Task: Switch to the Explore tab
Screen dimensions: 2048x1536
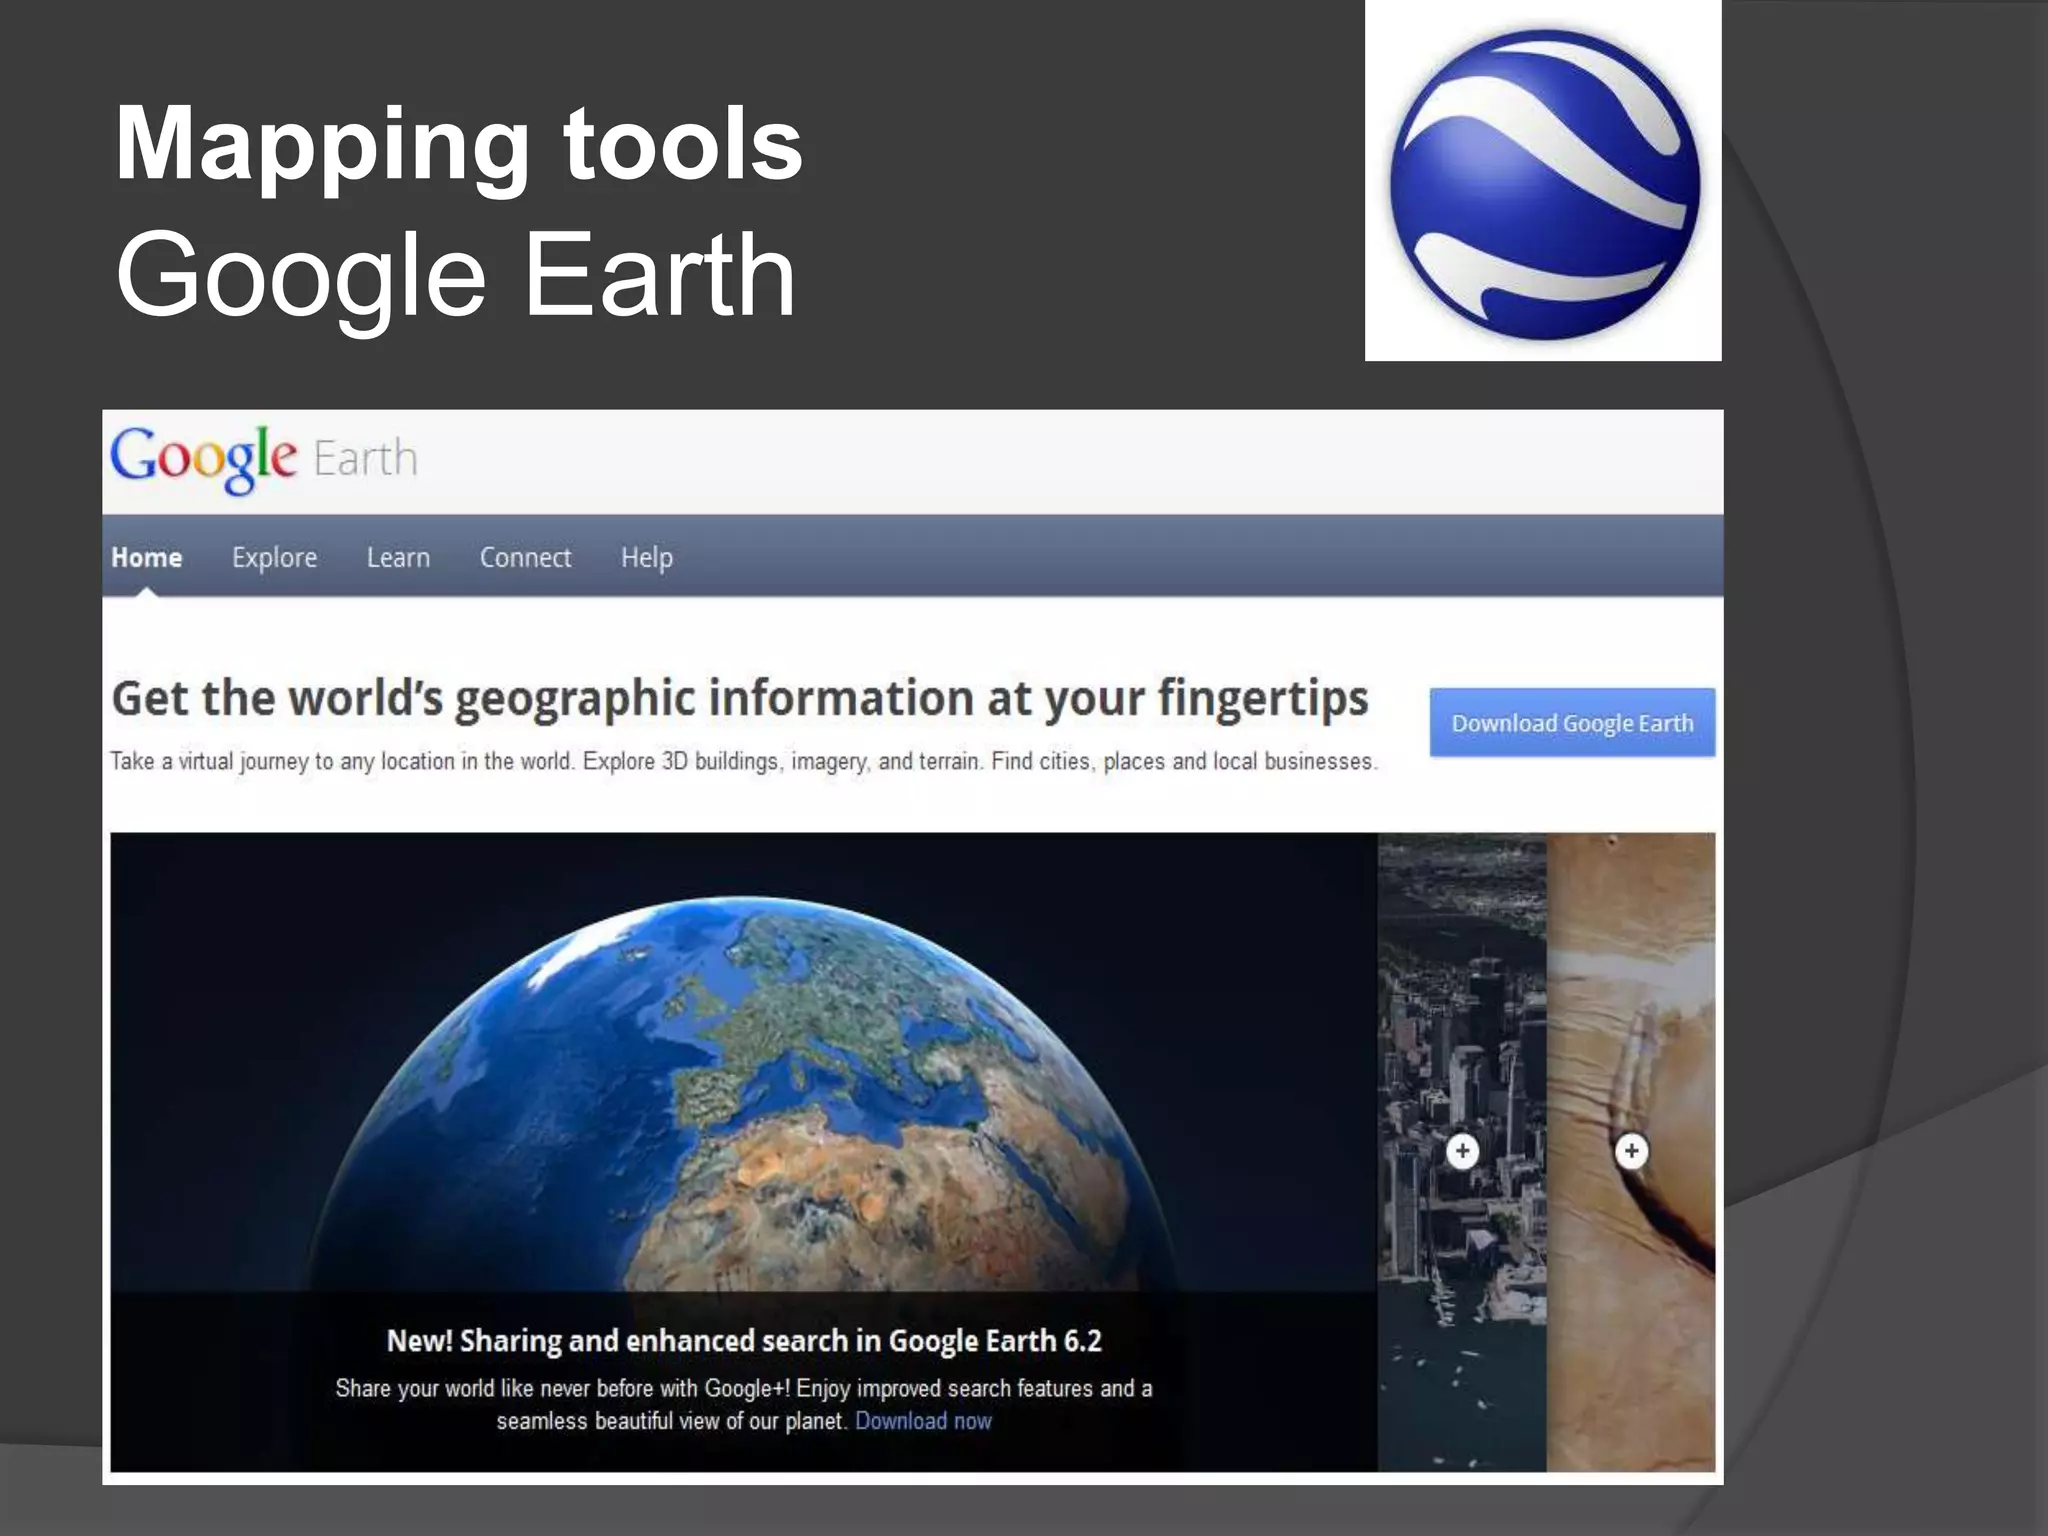Action: pos(274,557)
